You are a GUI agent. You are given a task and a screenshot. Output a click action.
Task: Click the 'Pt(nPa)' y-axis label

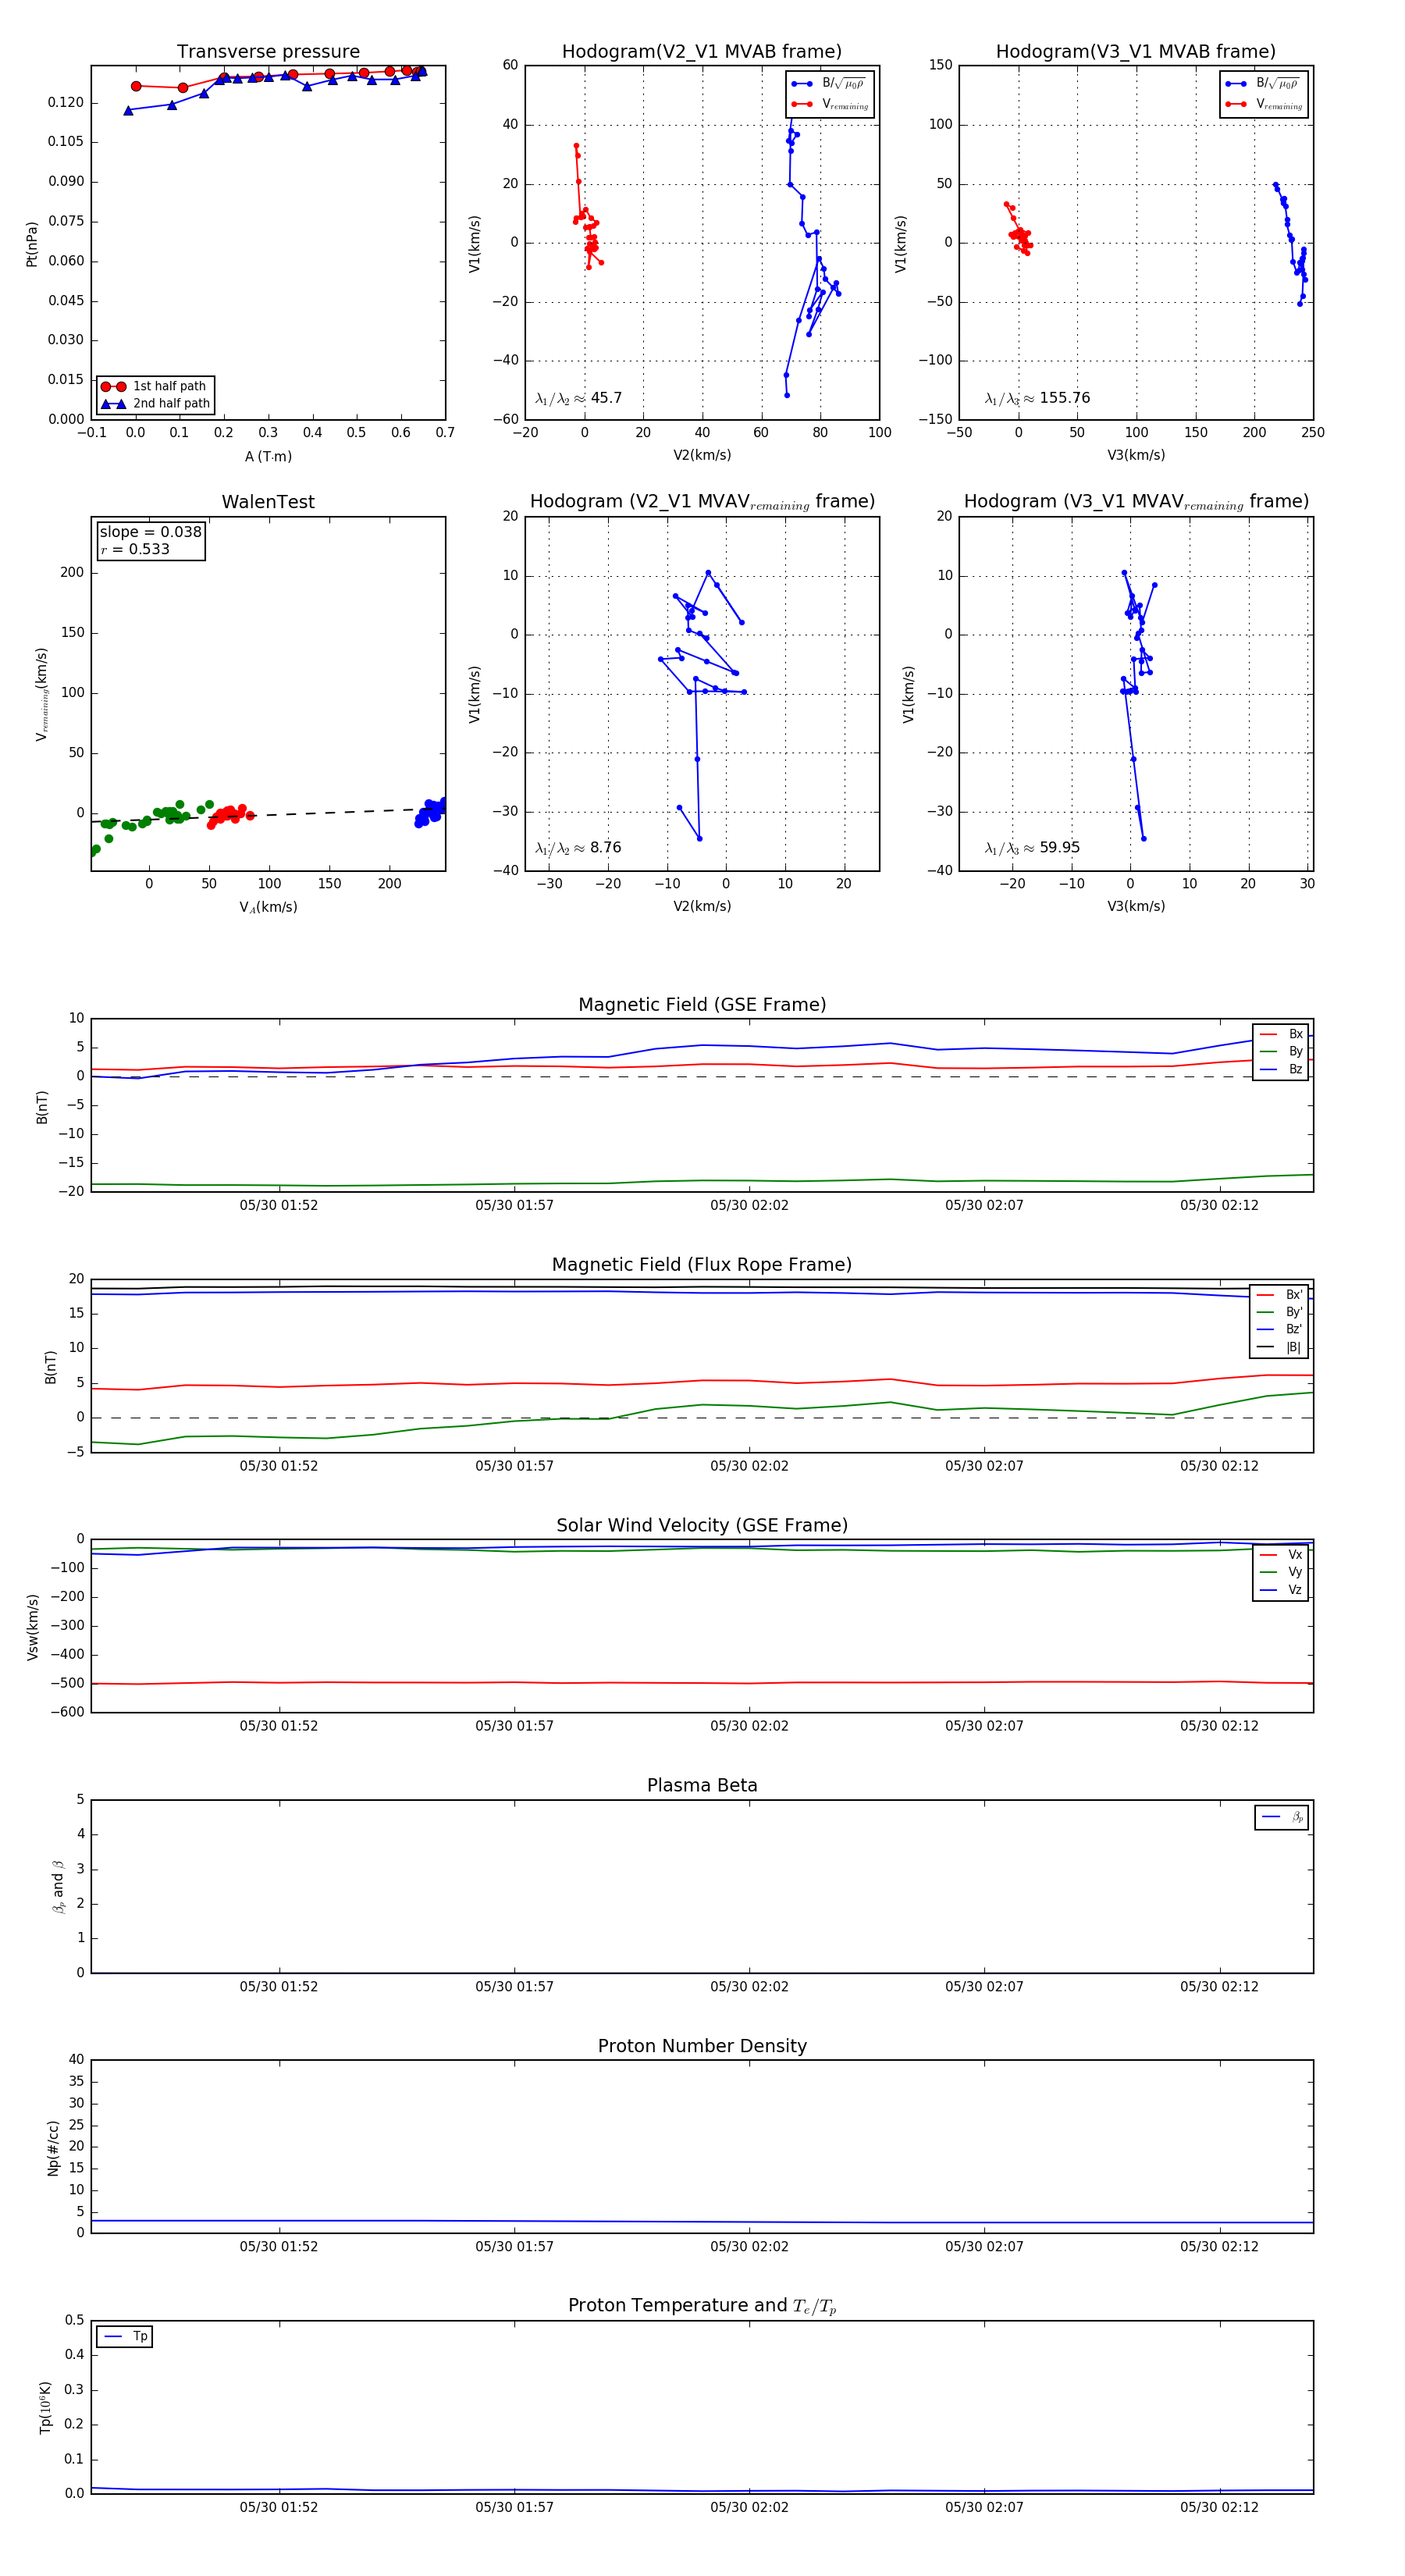coord(32,243)
